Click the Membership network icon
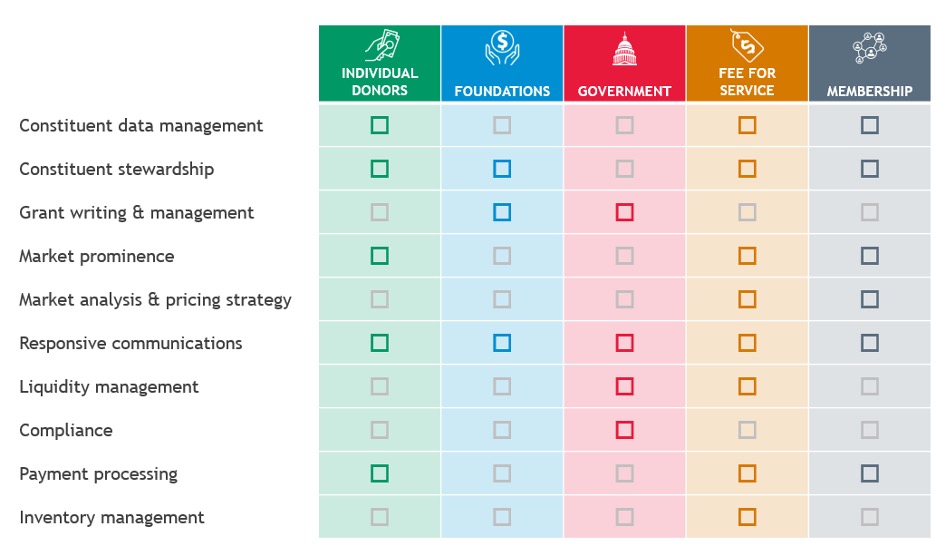This screenshot has width=936, height=546. tap(869, 49)
